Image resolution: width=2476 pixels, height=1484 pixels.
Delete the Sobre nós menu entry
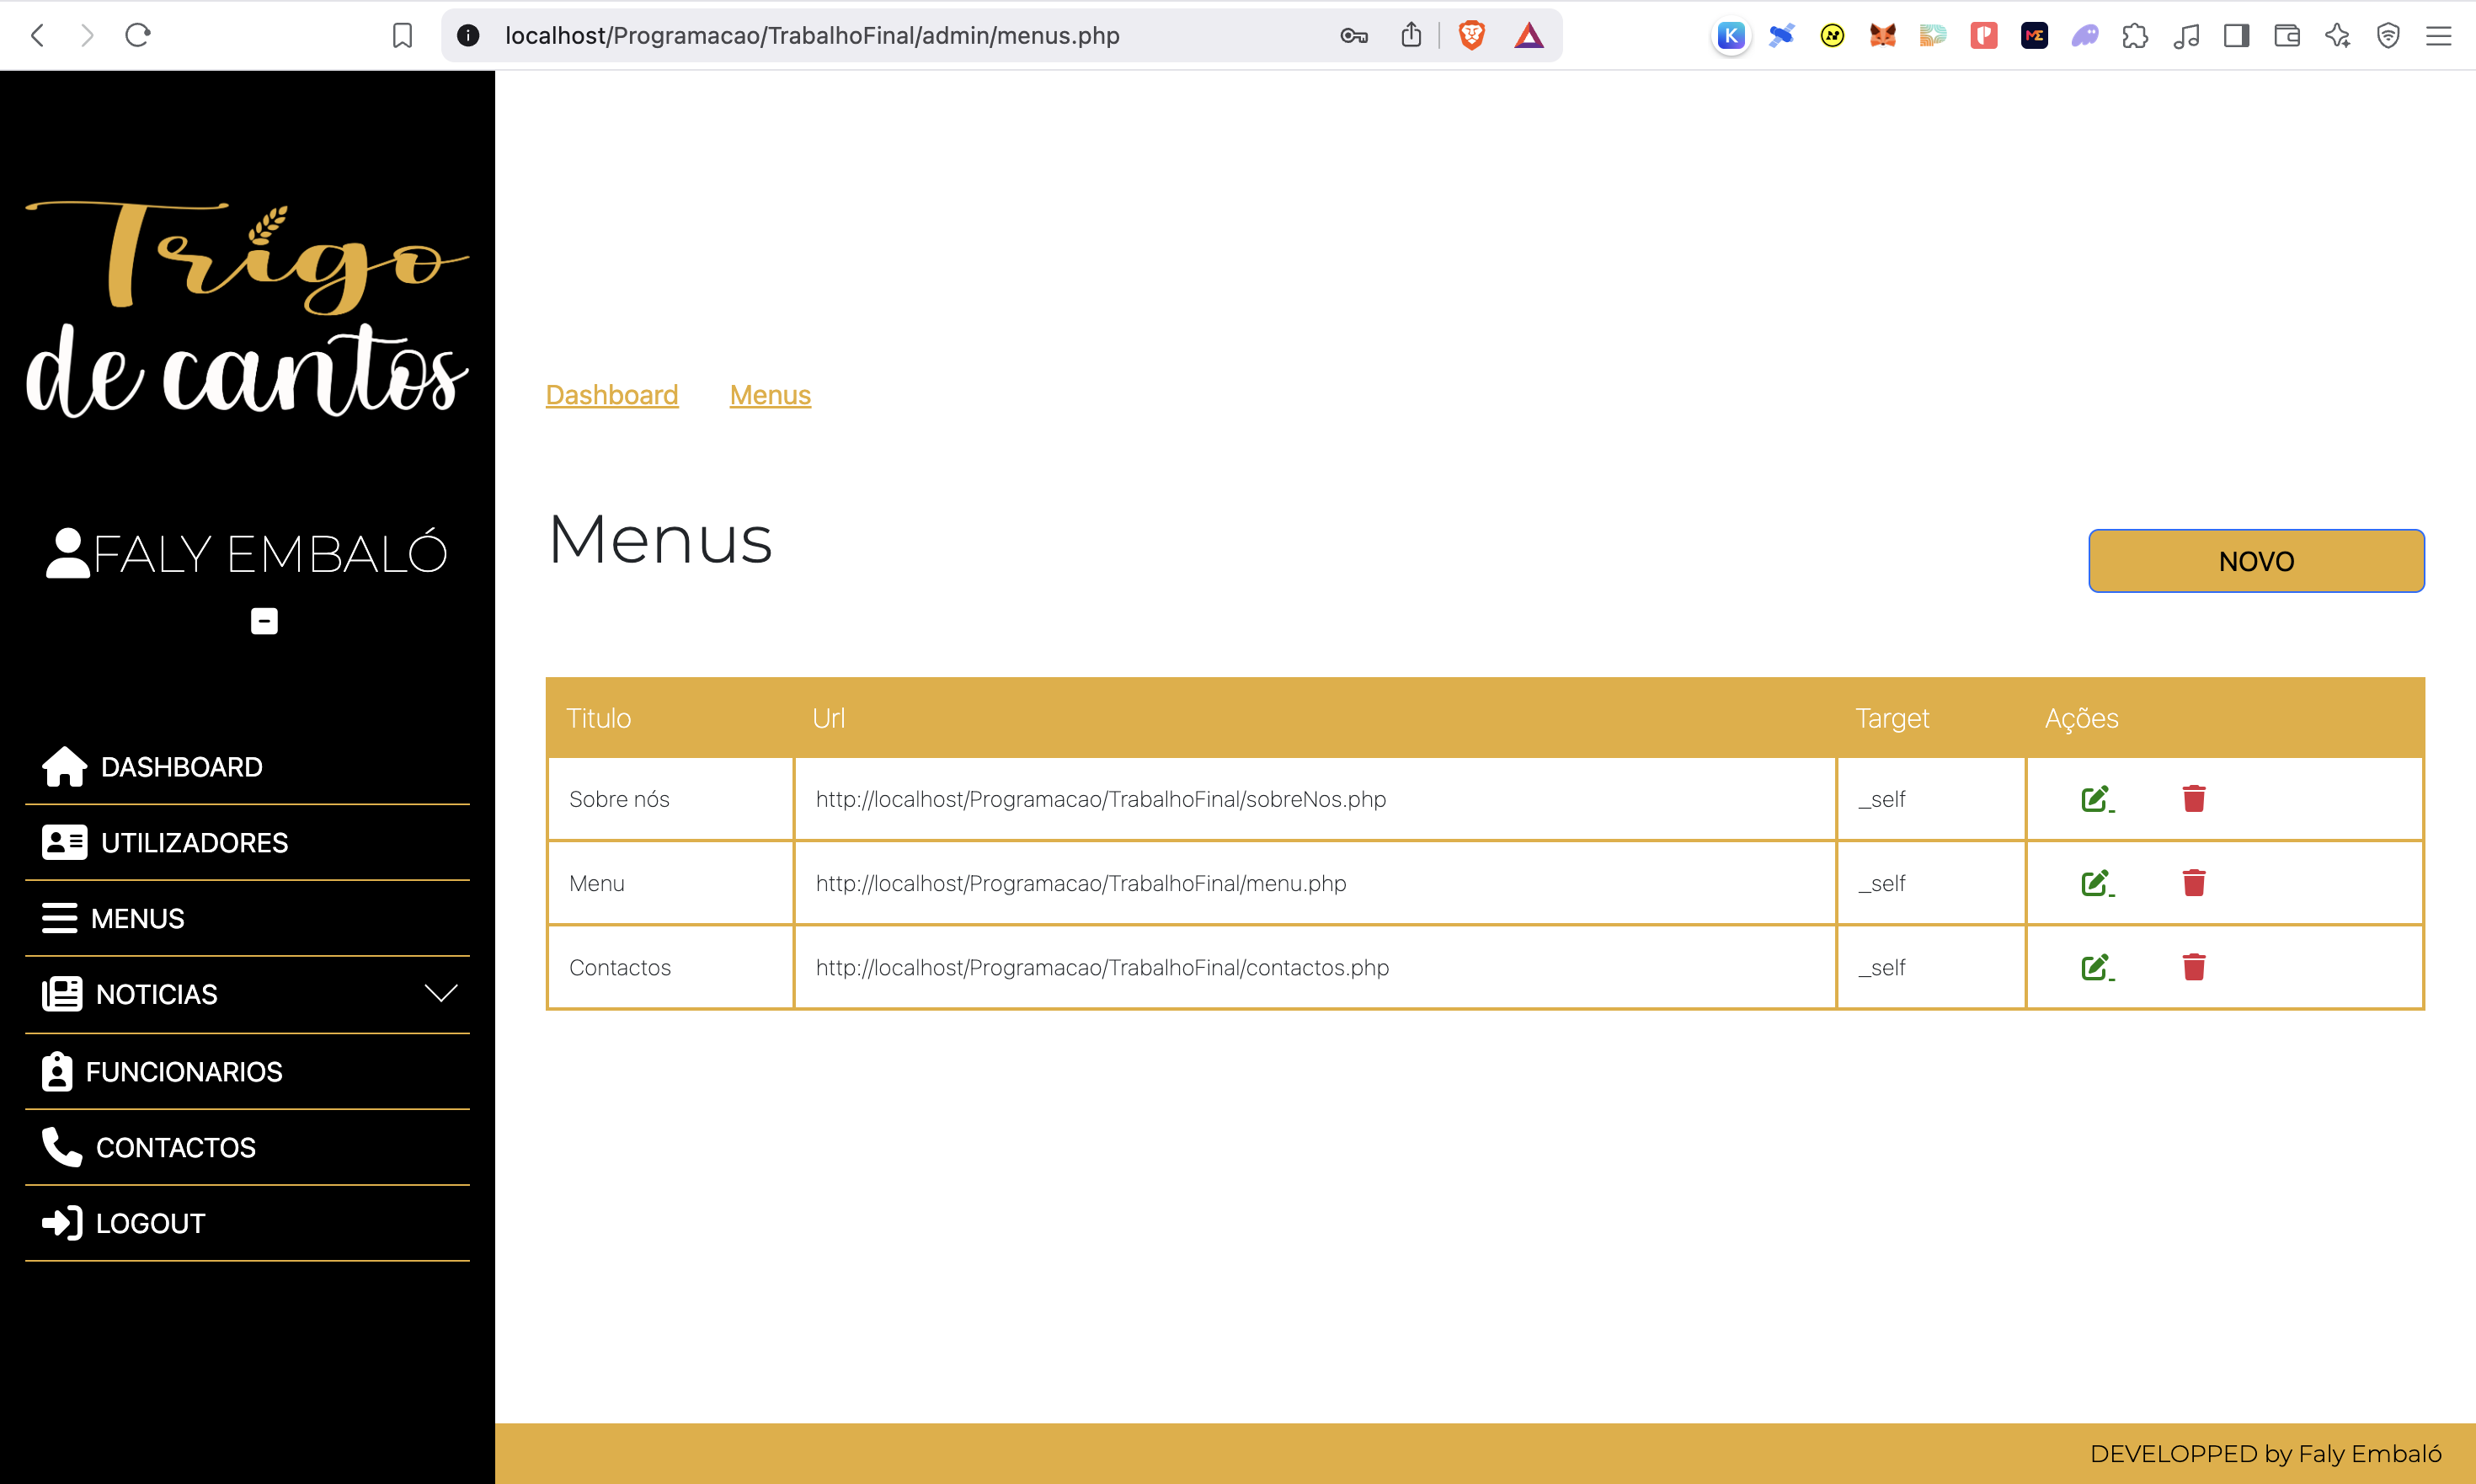click(2193, 799)
